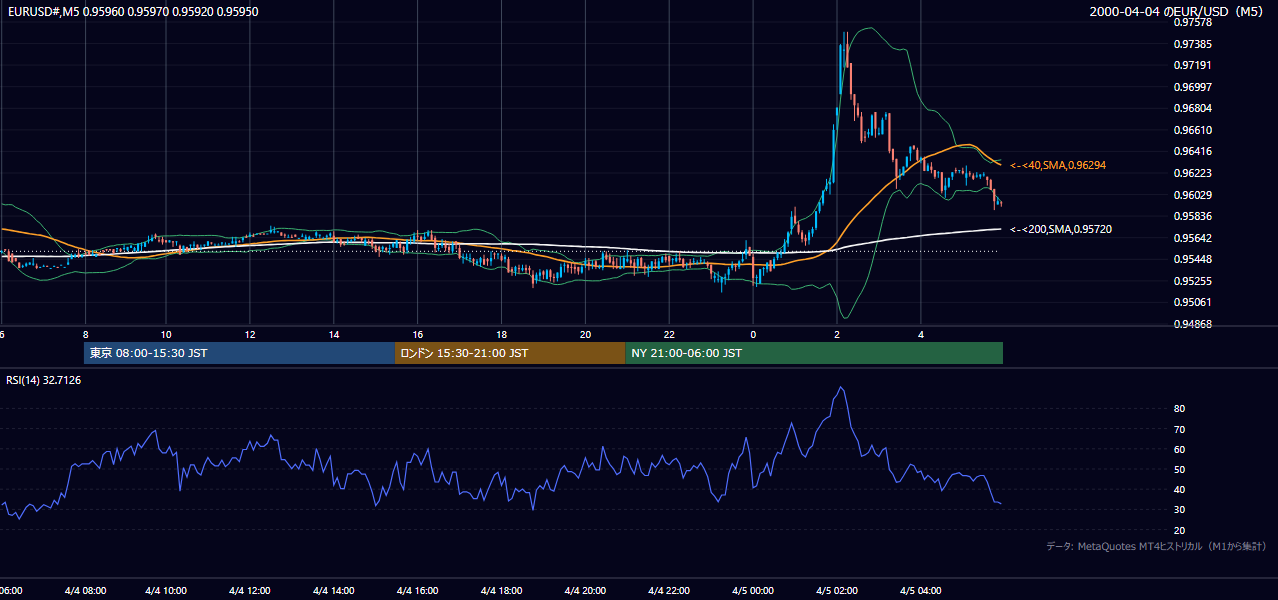
Task: Click the 4/5 00:00 date axis label
Action: pos(753,591)
